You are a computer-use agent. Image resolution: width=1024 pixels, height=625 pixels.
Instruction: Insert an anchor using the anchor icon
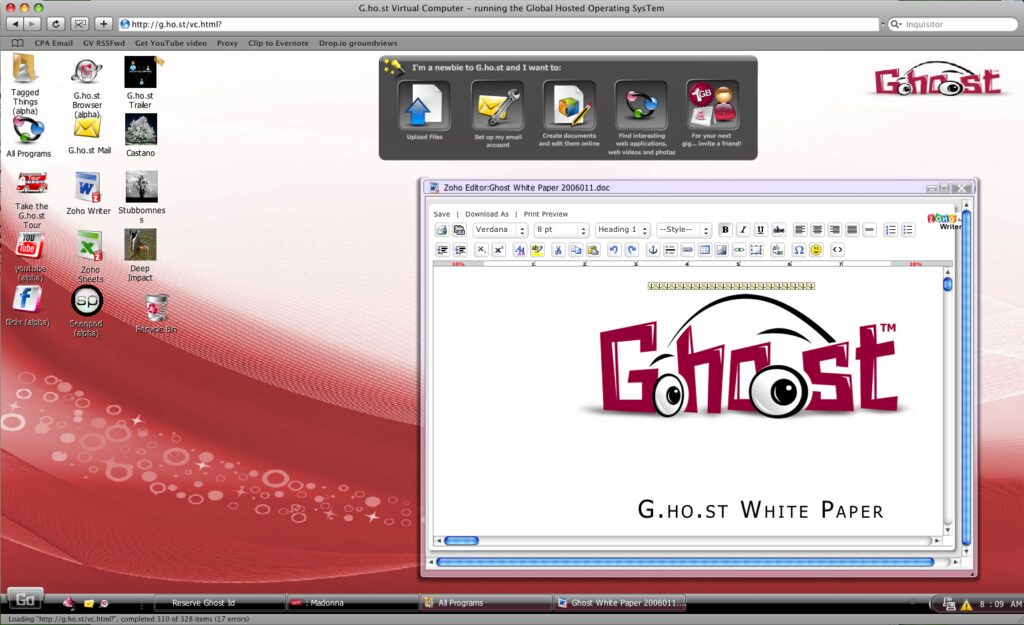[652, 249]
